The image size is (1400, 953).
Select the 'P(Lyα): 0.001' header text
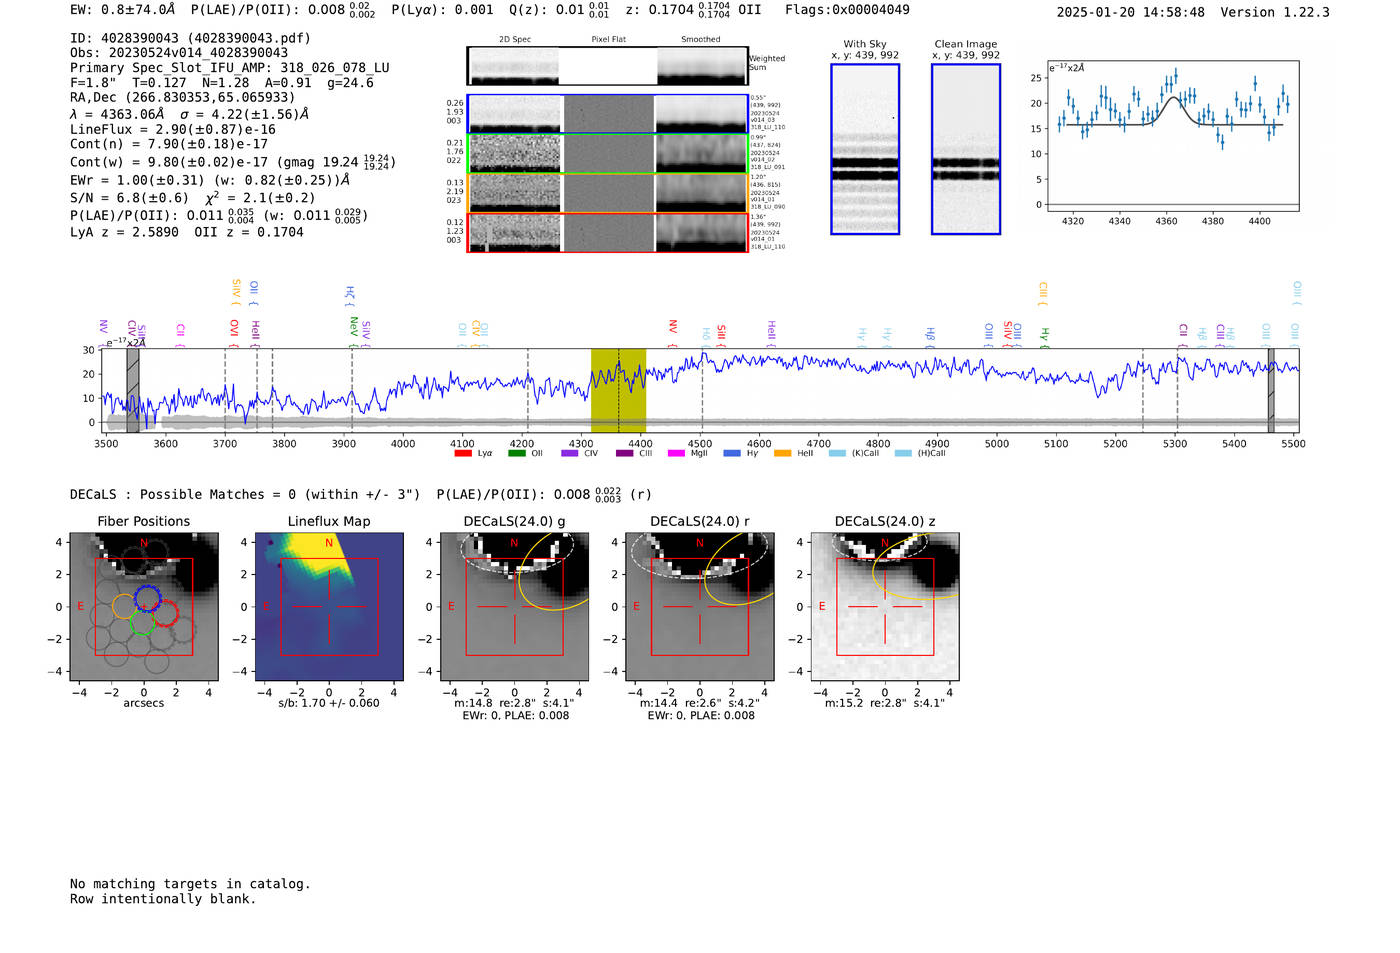(443, 9)
